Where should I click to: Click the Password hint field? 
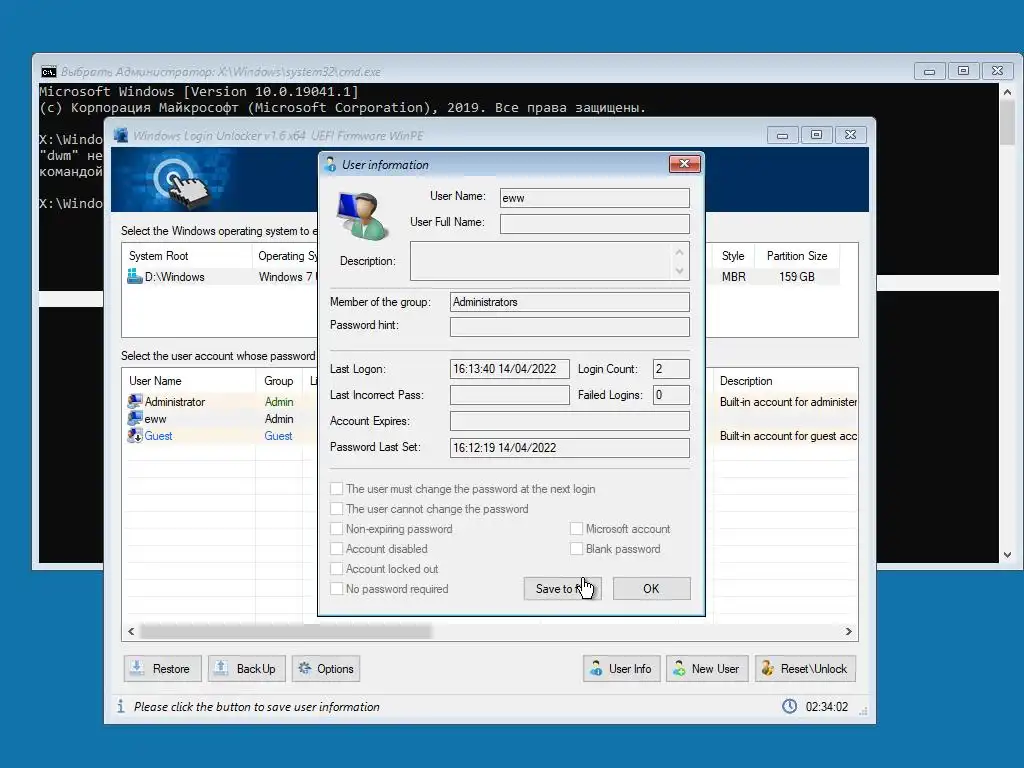(x=569, y=326)
